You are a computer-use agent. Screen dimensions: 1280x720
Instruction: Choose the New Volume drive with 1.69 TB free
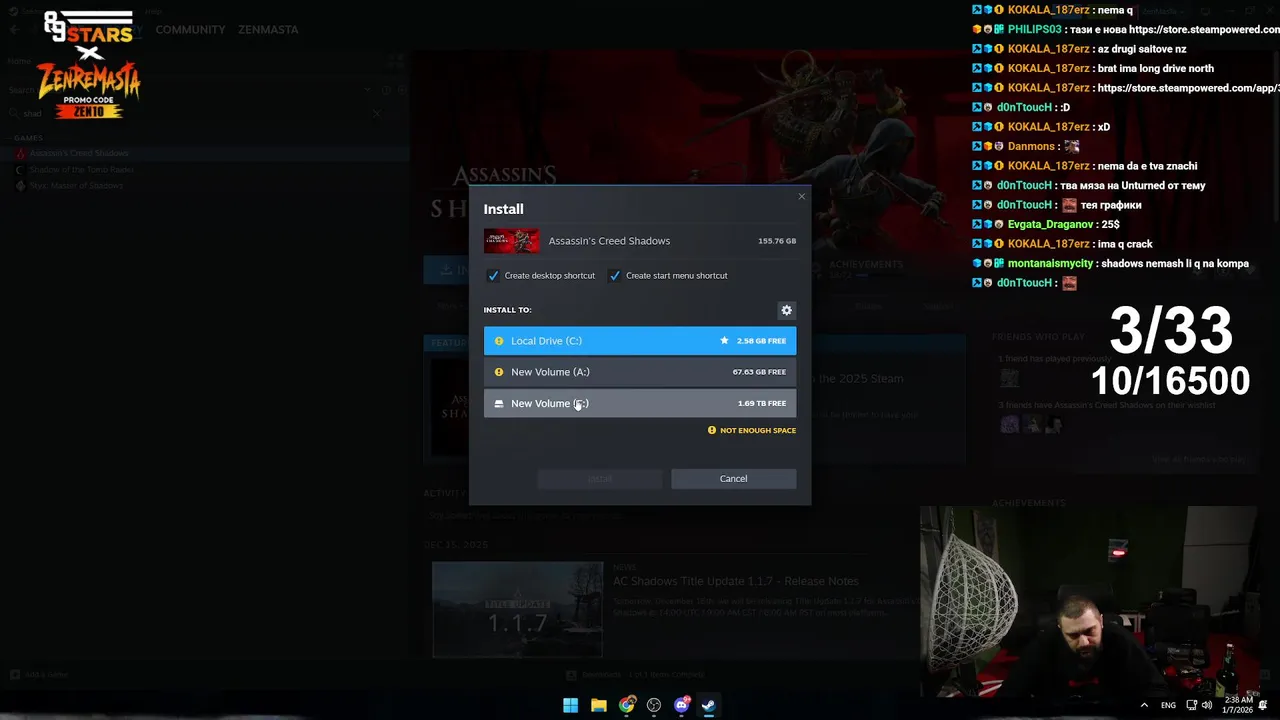[640, 403]
